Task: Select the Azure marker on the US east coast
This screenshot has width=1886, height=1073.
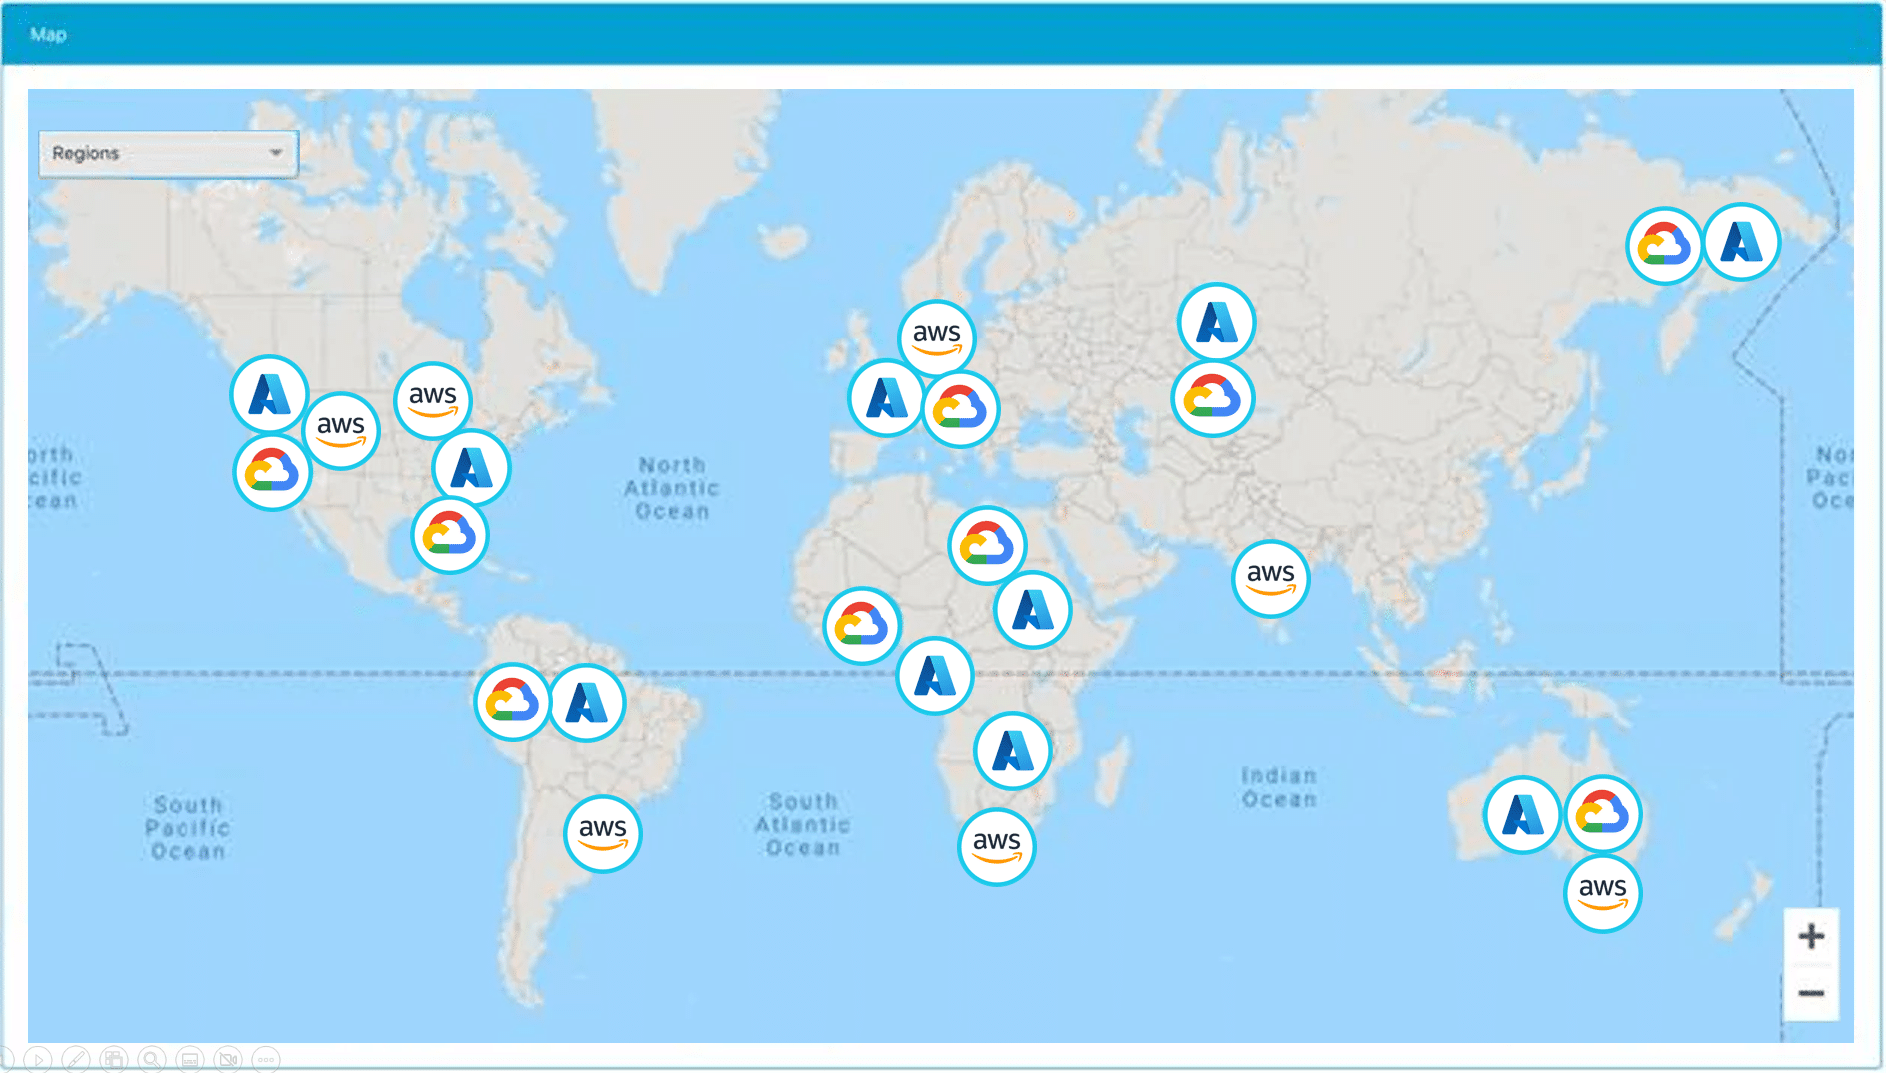Action: [x=471, y=468]
